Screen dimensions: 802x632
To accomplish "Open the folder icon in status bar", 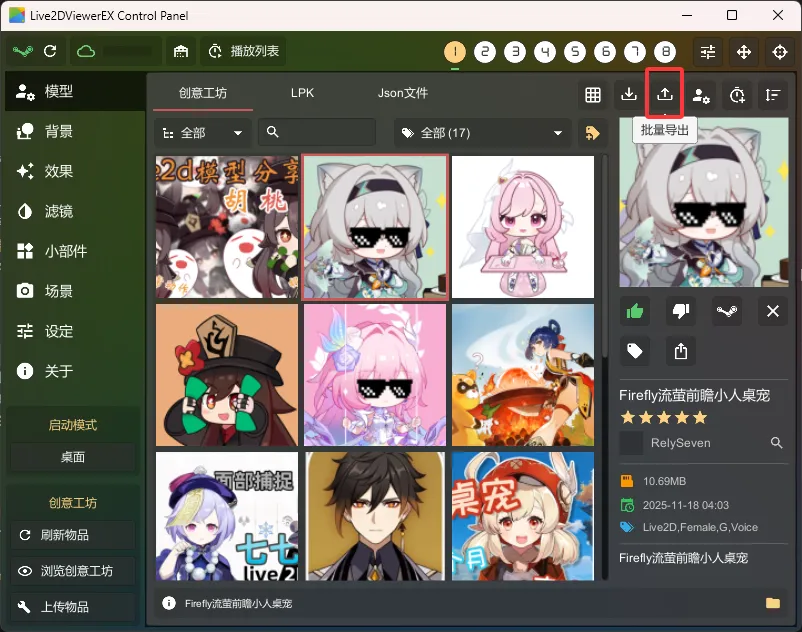I will (772, 603).
